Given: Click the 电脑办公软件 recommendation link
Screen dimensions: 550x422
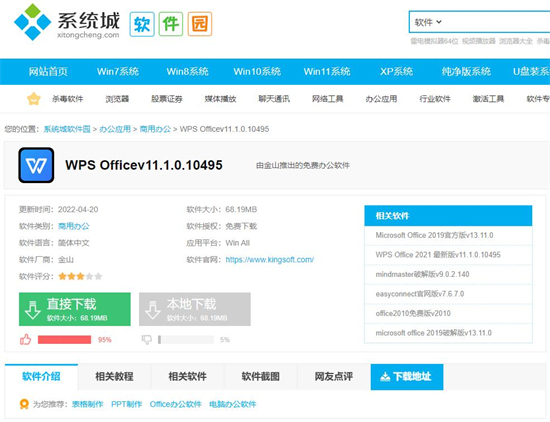Looking at the screenshot, I should pyautogui.click(x=233, y=404).
